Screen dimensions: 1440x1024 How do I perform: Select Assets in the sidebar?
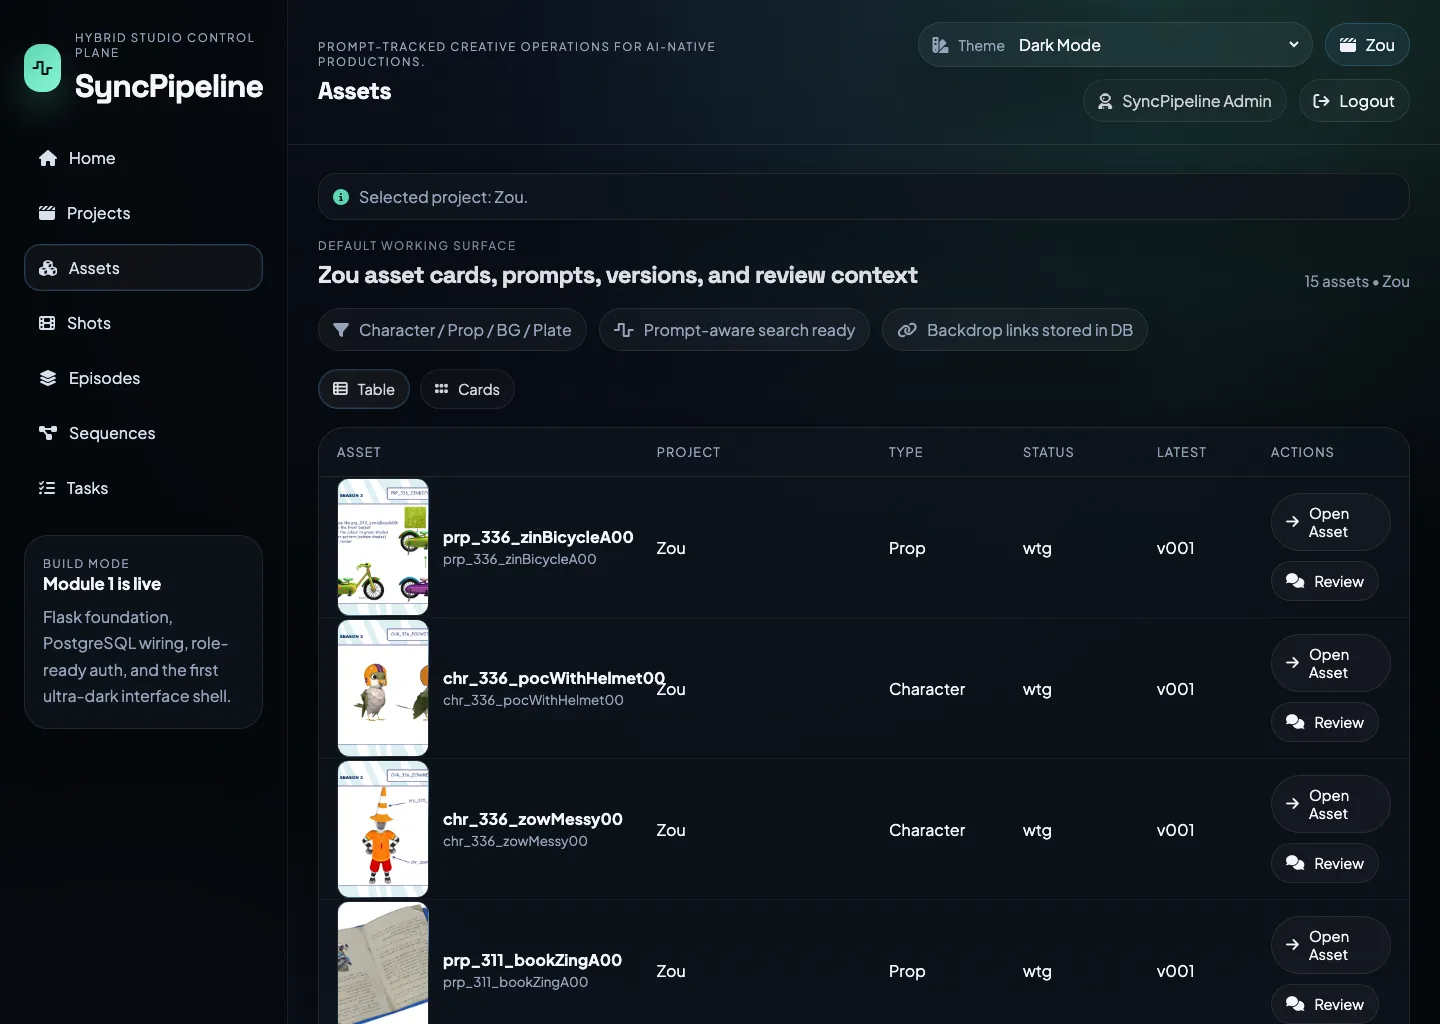pos(143,268)
